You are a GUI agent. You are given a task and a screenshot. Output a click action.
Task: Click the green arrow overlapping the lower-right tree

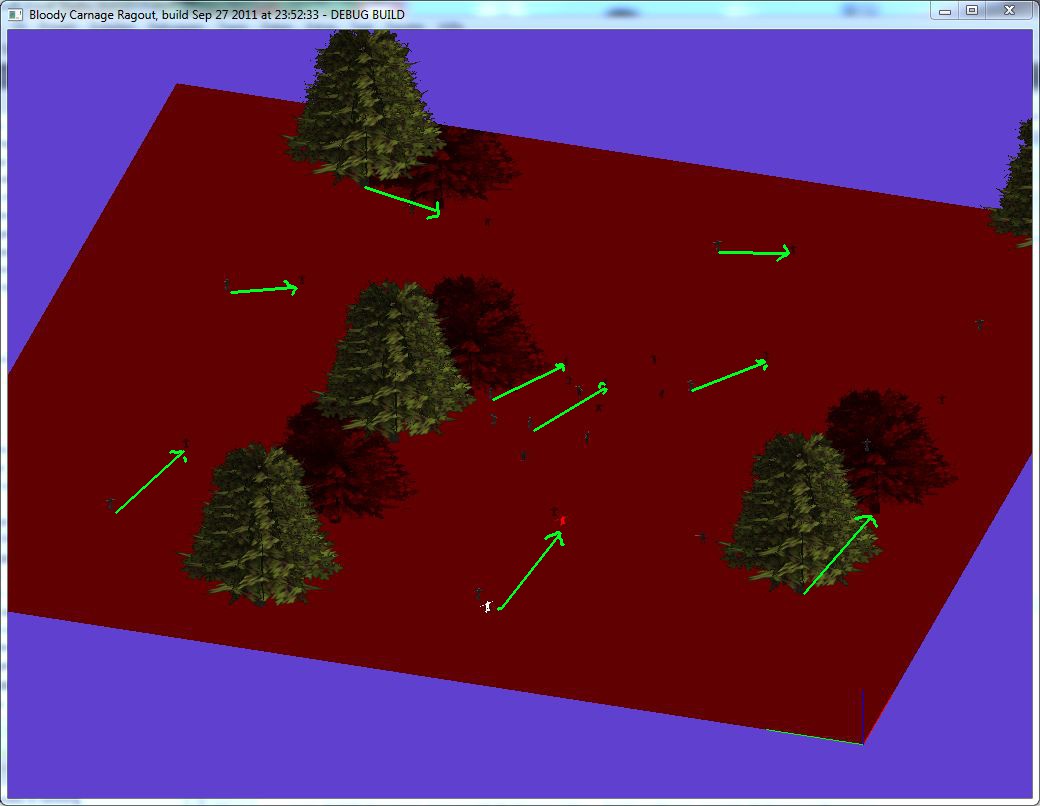point(838,556)
